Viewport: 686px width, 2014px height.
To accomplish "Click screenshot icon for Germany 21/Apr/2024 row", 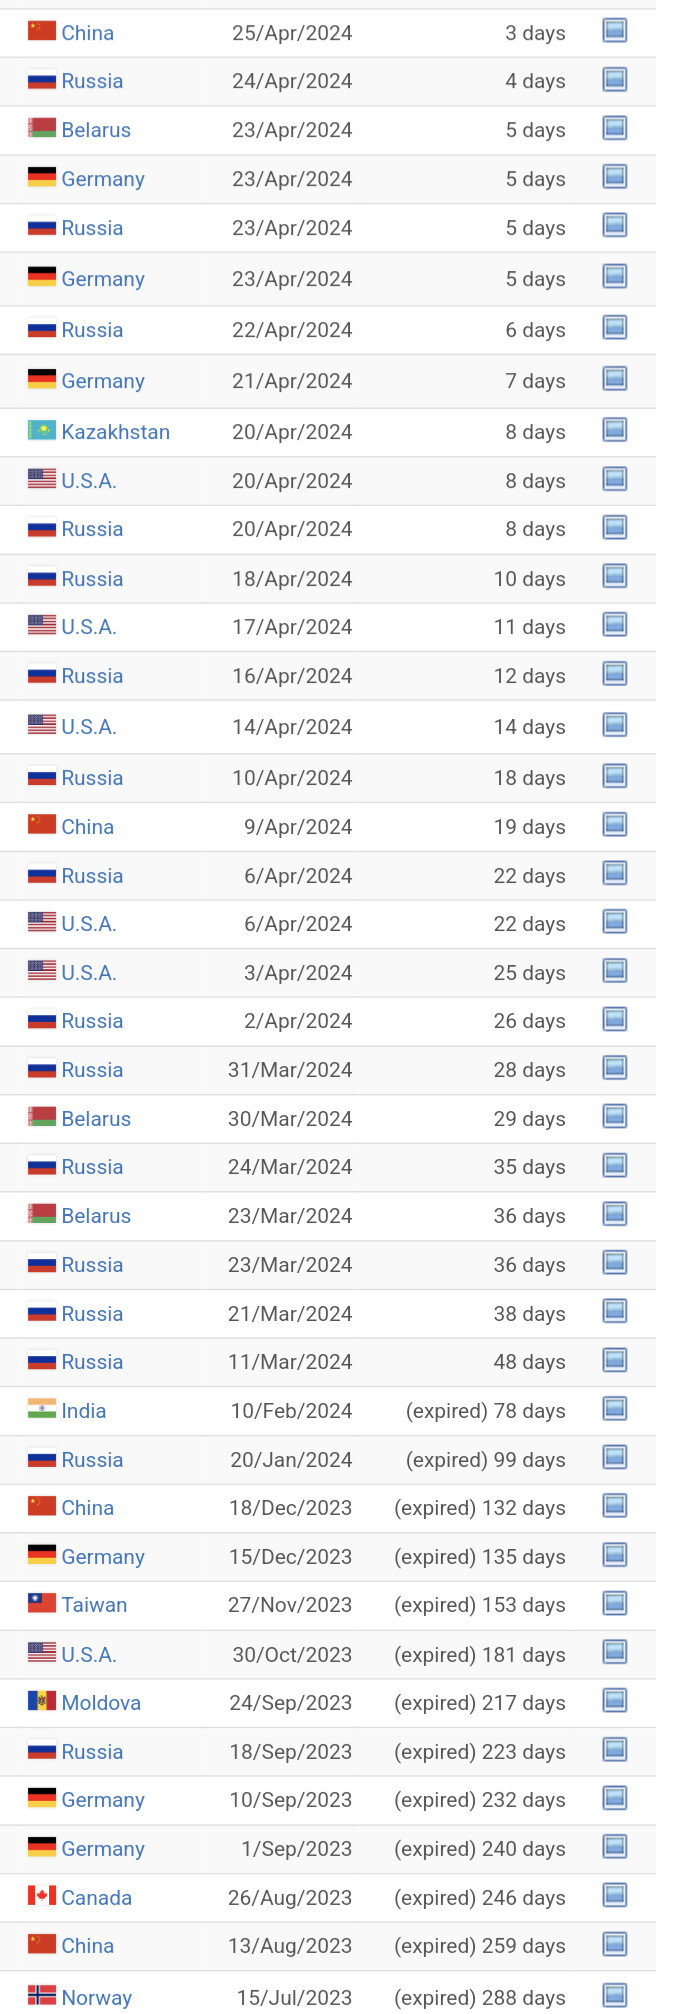I will (615, 379).
